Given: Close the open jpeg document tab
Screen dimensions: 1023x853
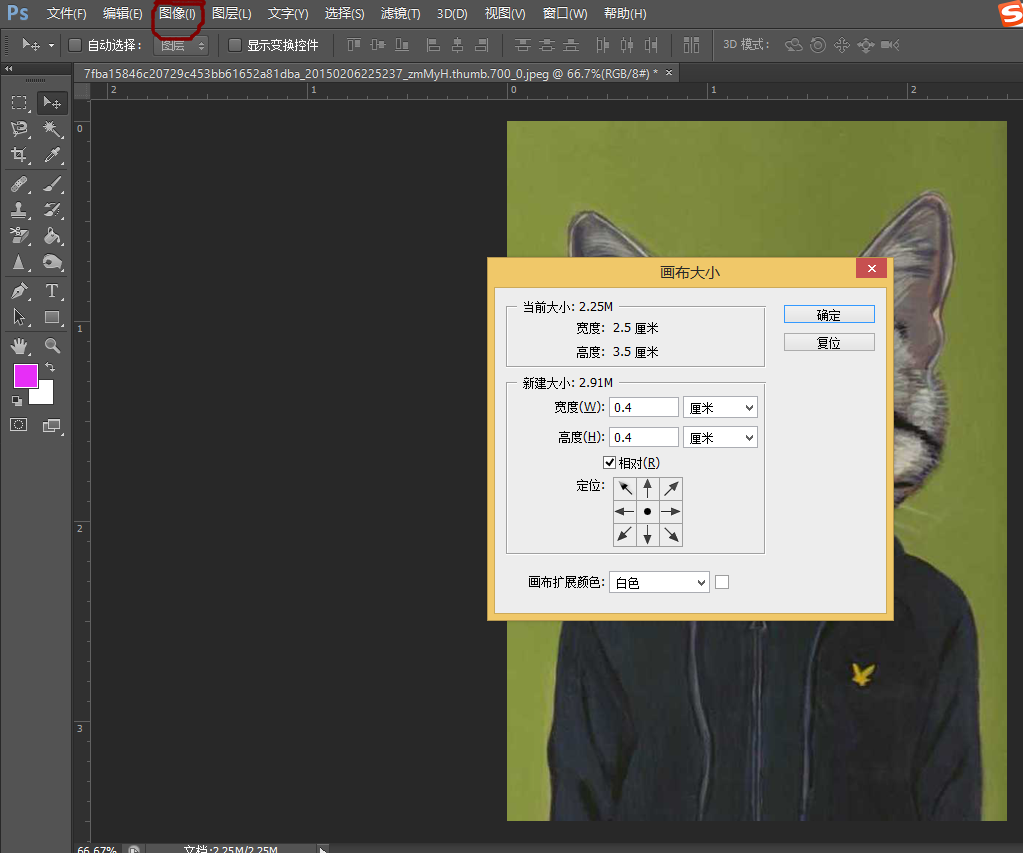Looking at the screenshot, I should point(669,73).
